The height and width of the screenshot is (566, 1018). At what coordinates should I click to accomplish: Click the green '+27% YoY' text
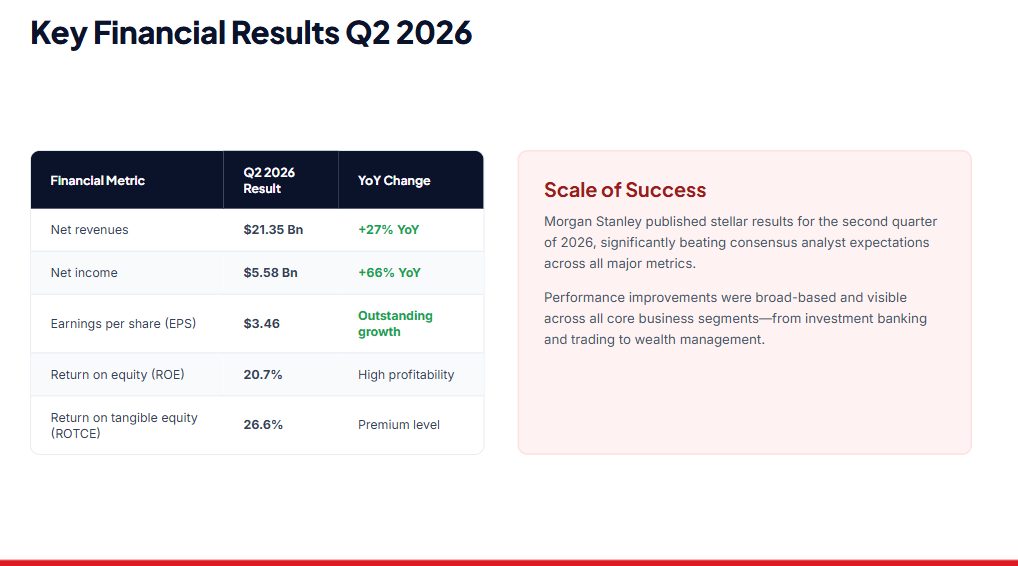[388, 230]
